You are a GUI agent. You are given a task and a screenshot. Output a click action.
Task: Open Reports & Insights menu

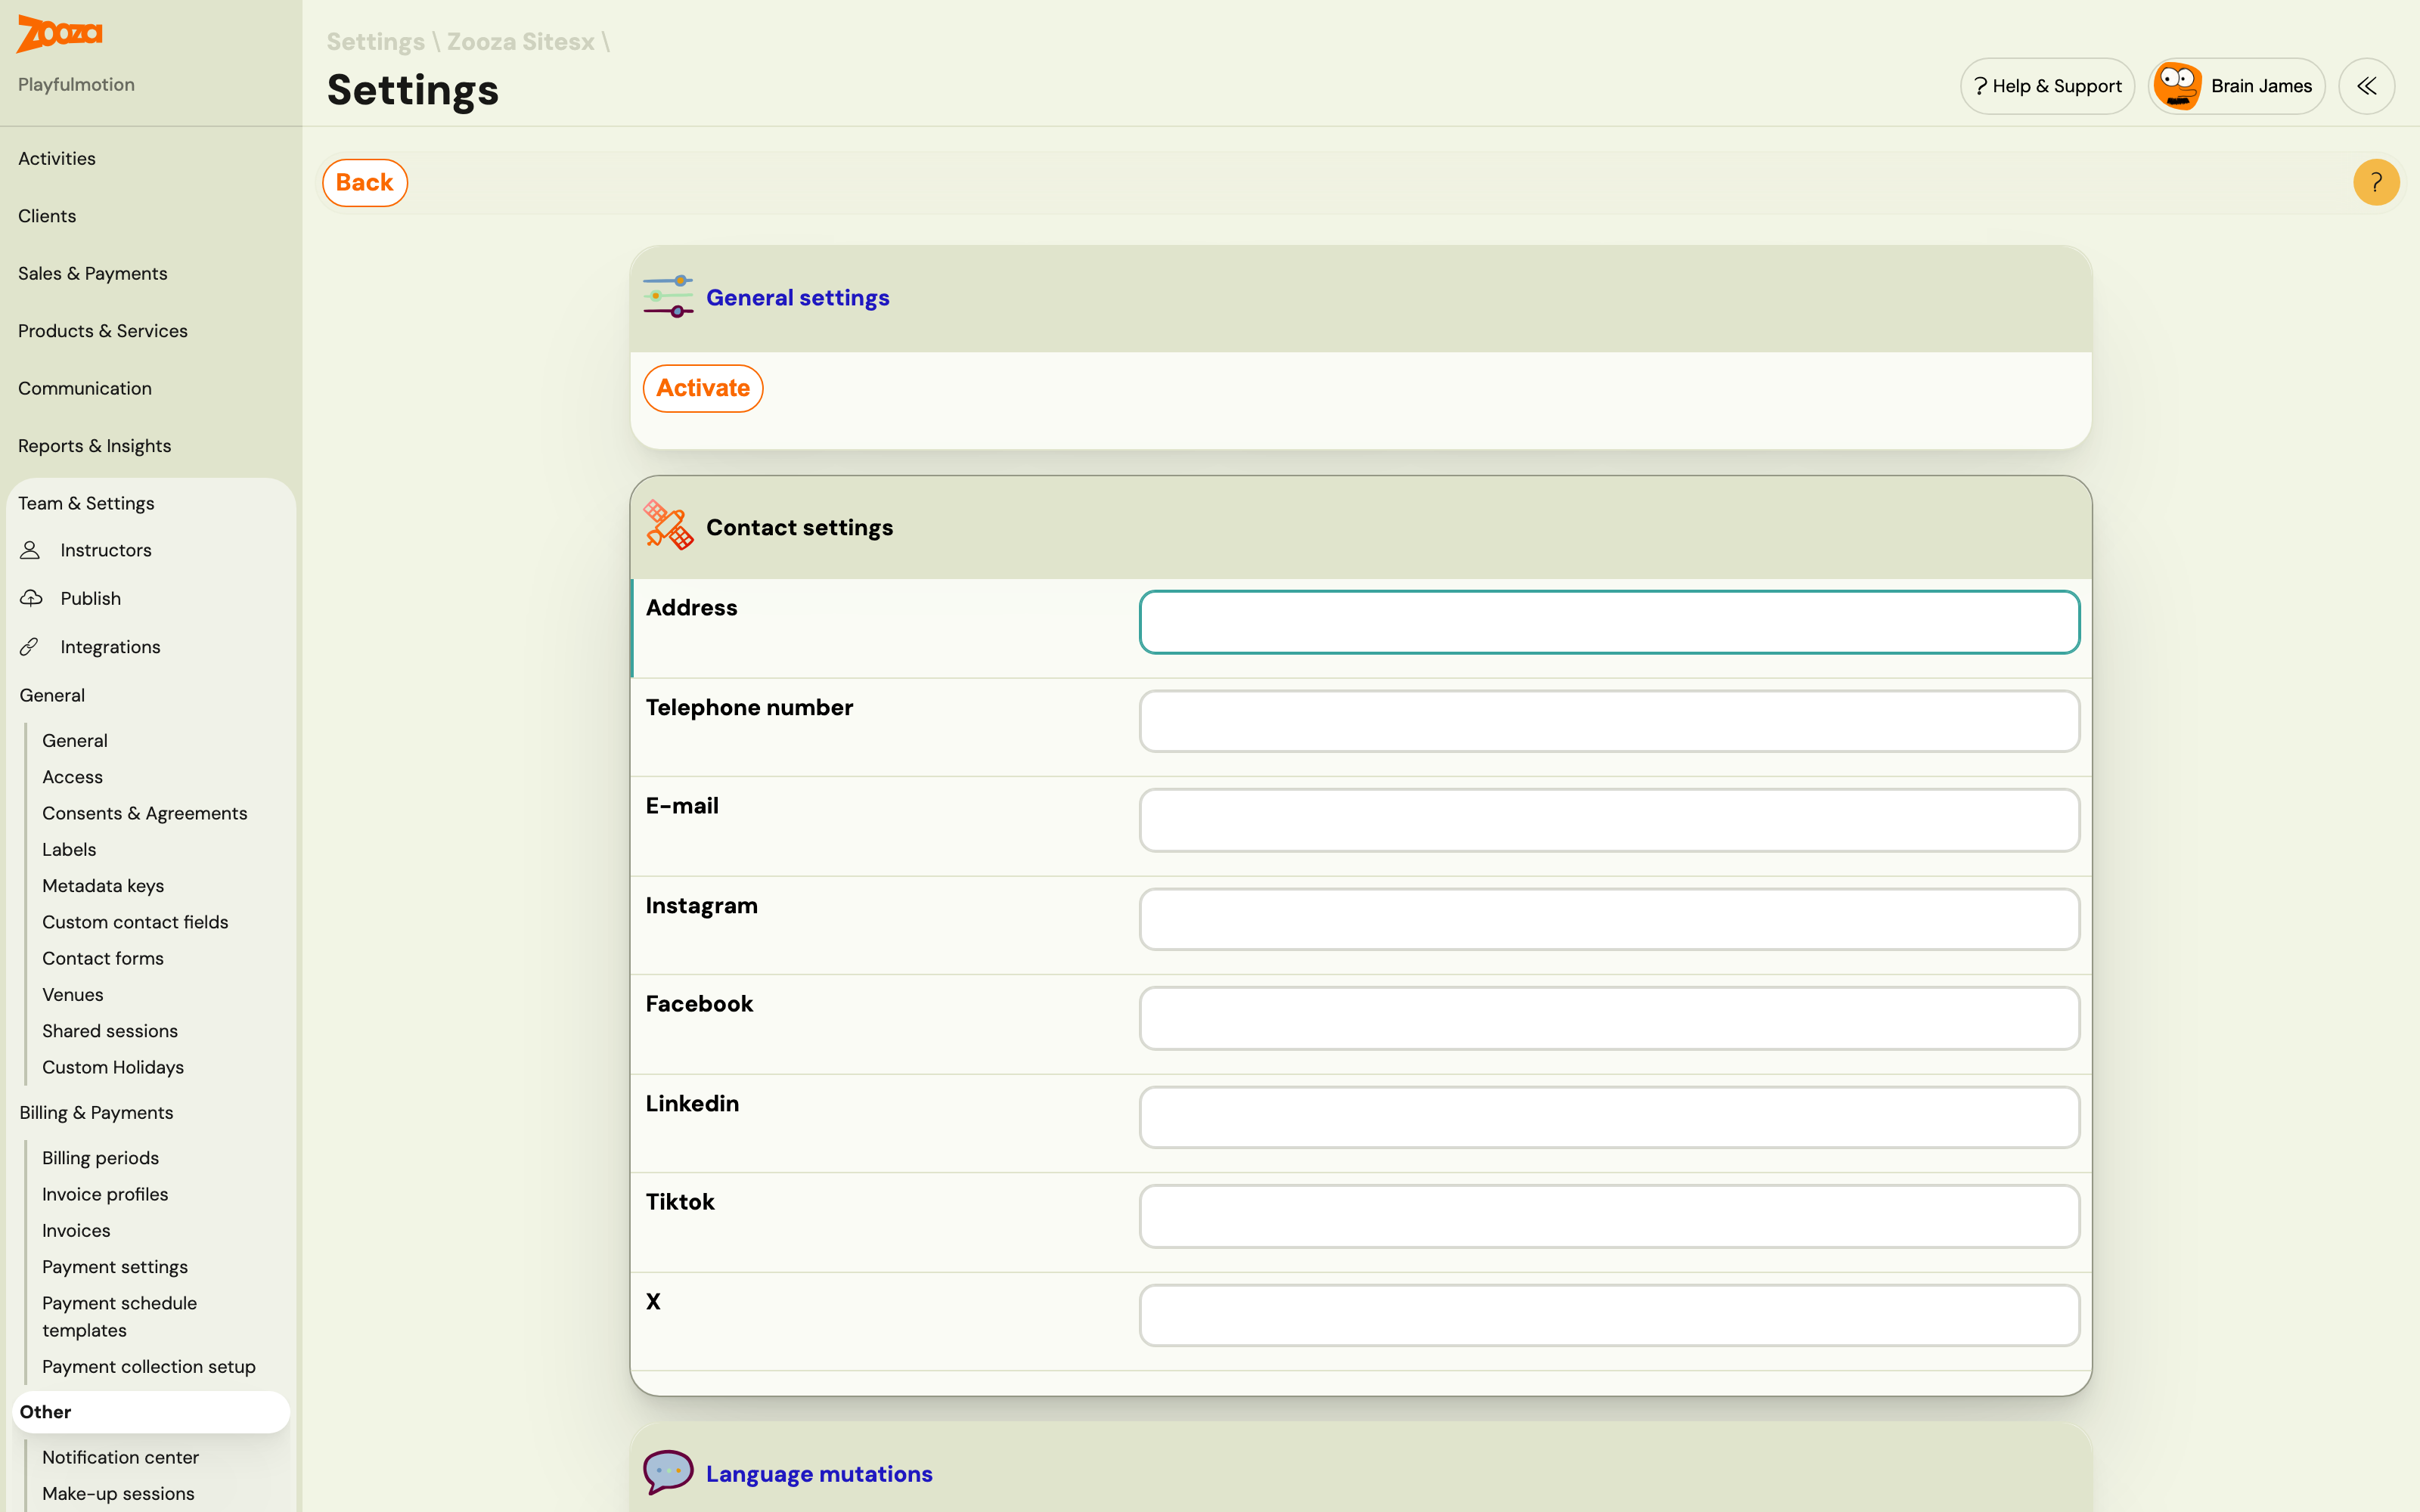pos(95,446)
